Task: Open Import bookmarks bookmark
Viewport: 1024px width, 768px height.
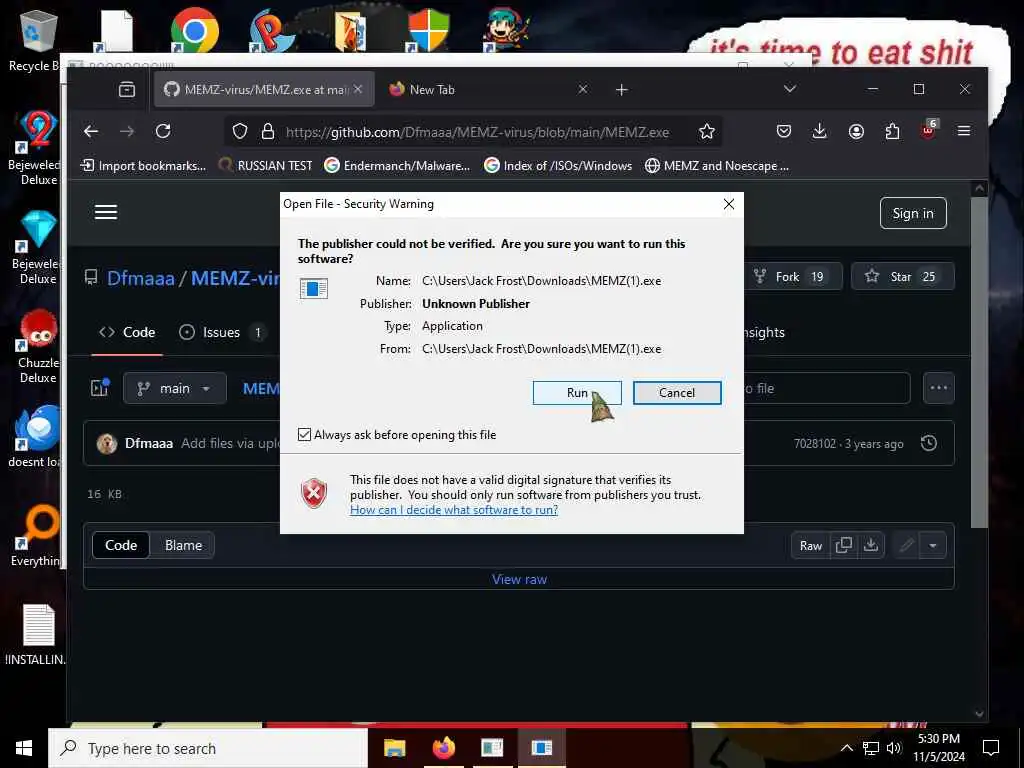Action: point(143,166)
